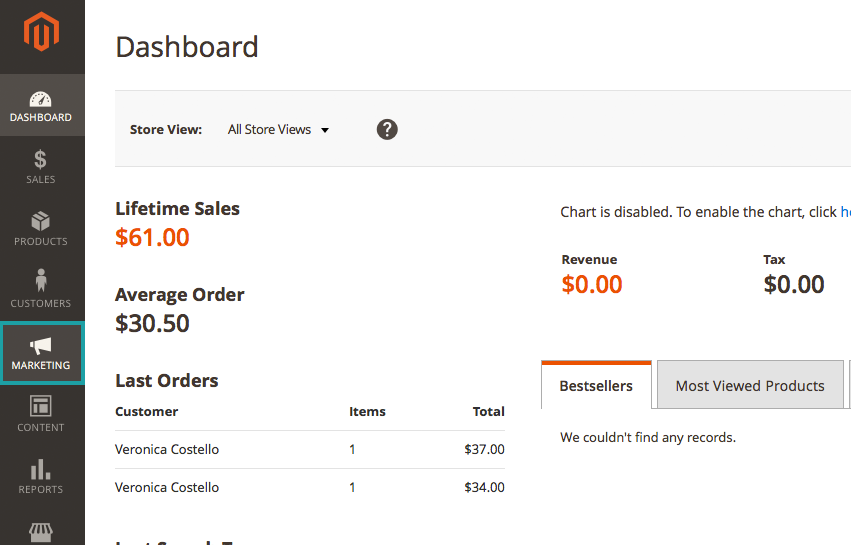Viewport: 851px width, 545px height.
Task: Switch to the Most Viewed Products tab
Action: 750,386
